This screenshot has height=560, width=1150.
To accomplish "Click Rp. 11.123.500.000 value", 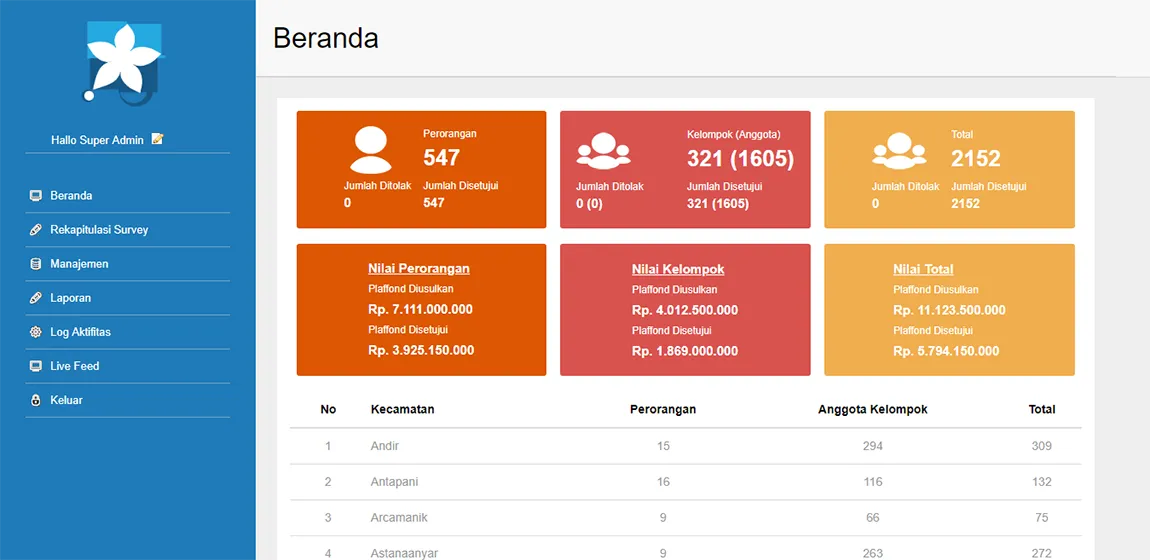I will click(x=949, y=310).
